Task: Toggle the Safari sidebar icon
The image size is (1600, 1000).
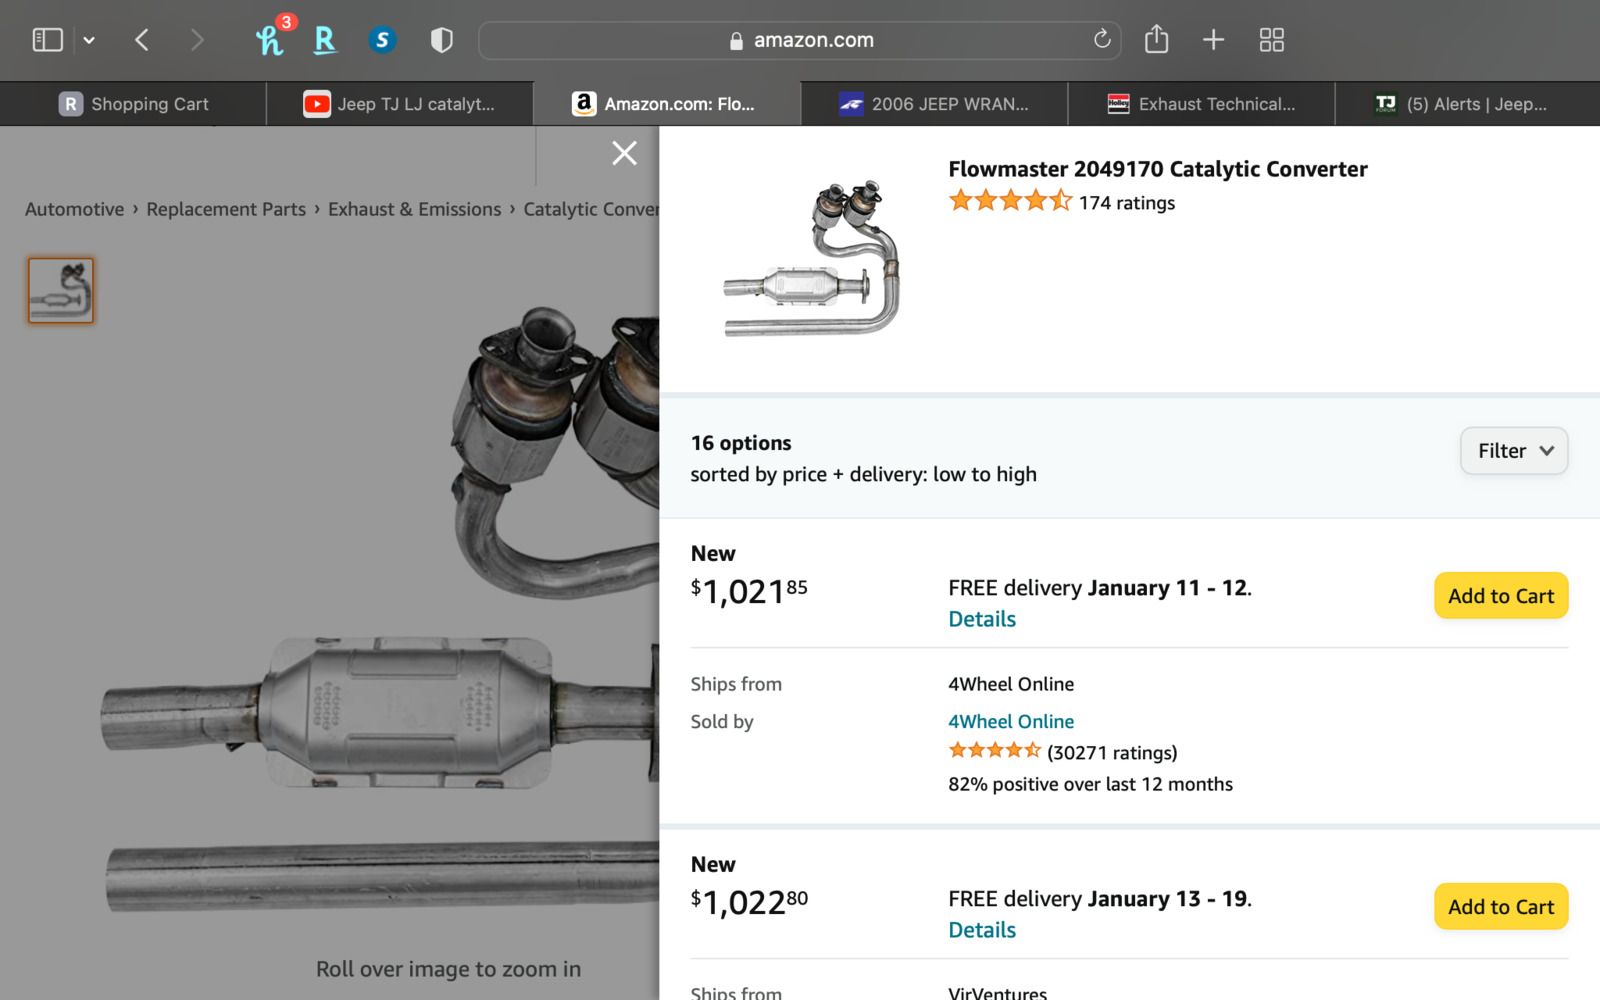Action: (x=47, y=40)
